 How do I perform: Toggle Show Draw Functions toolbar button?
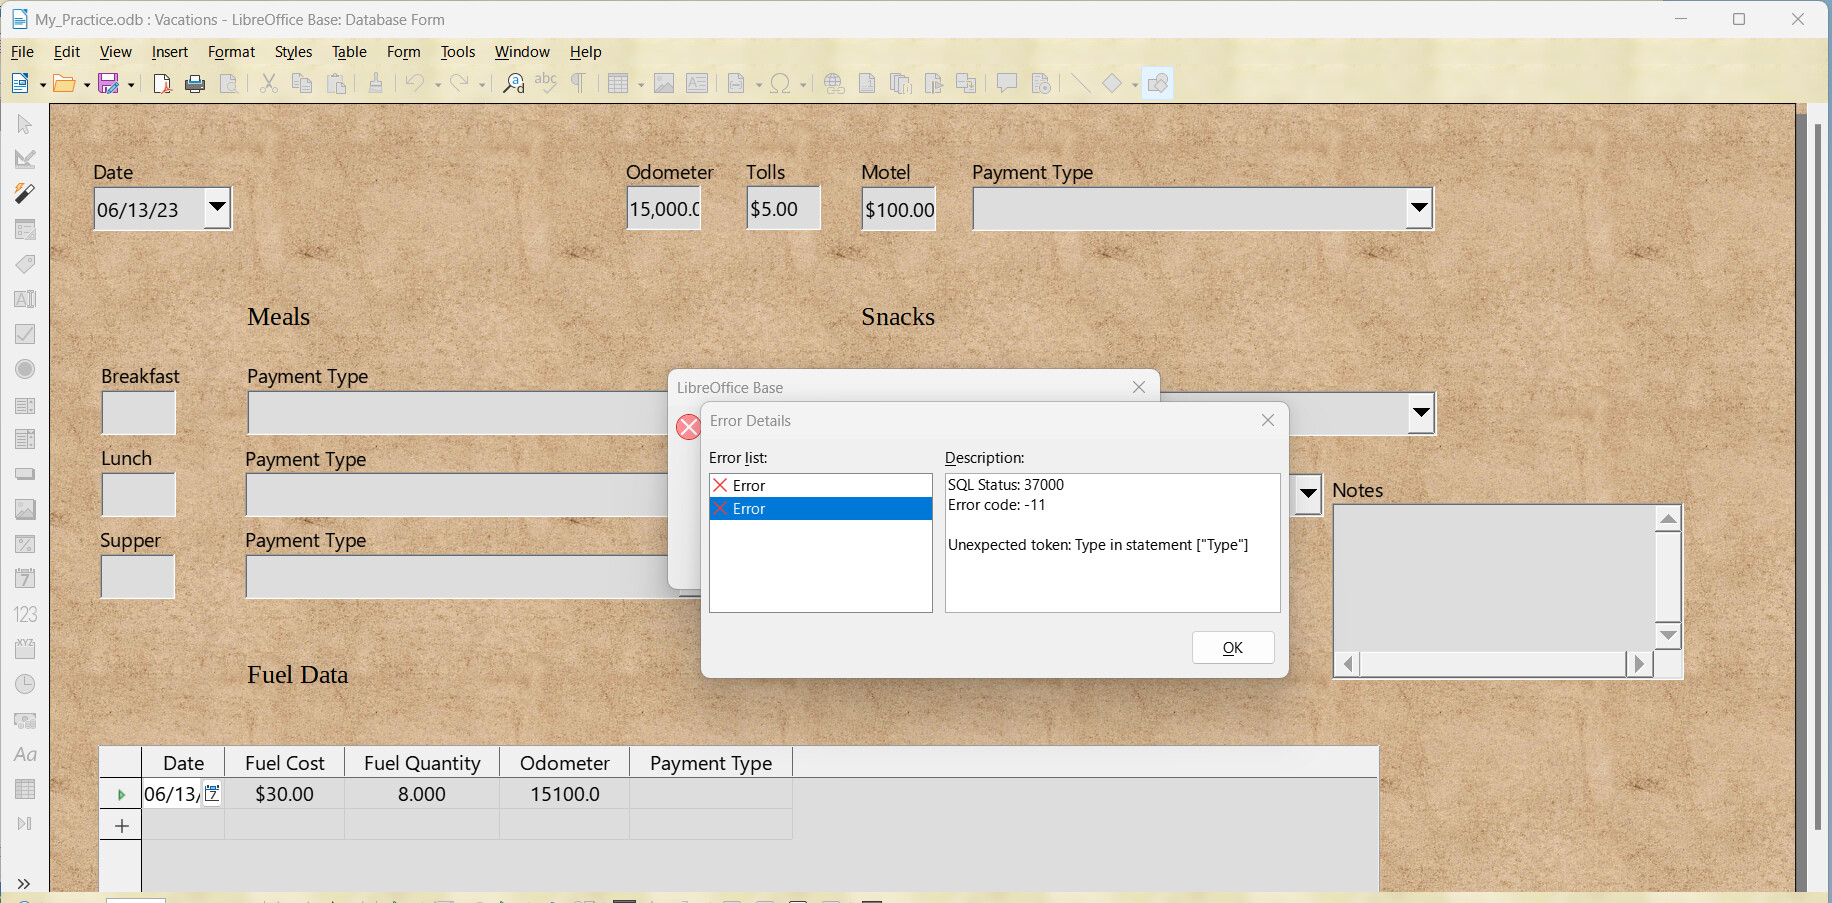[1157, 84]
